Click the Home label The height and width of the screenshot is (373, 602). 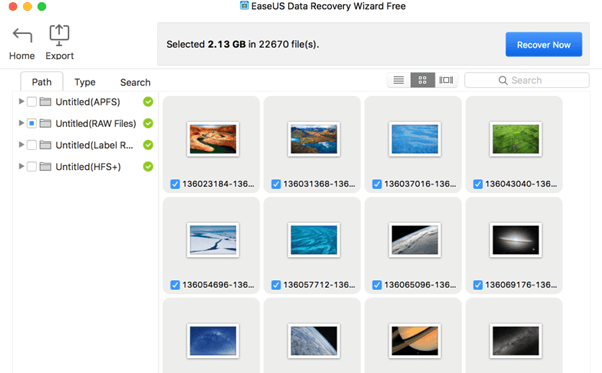(x=22, y=56)
